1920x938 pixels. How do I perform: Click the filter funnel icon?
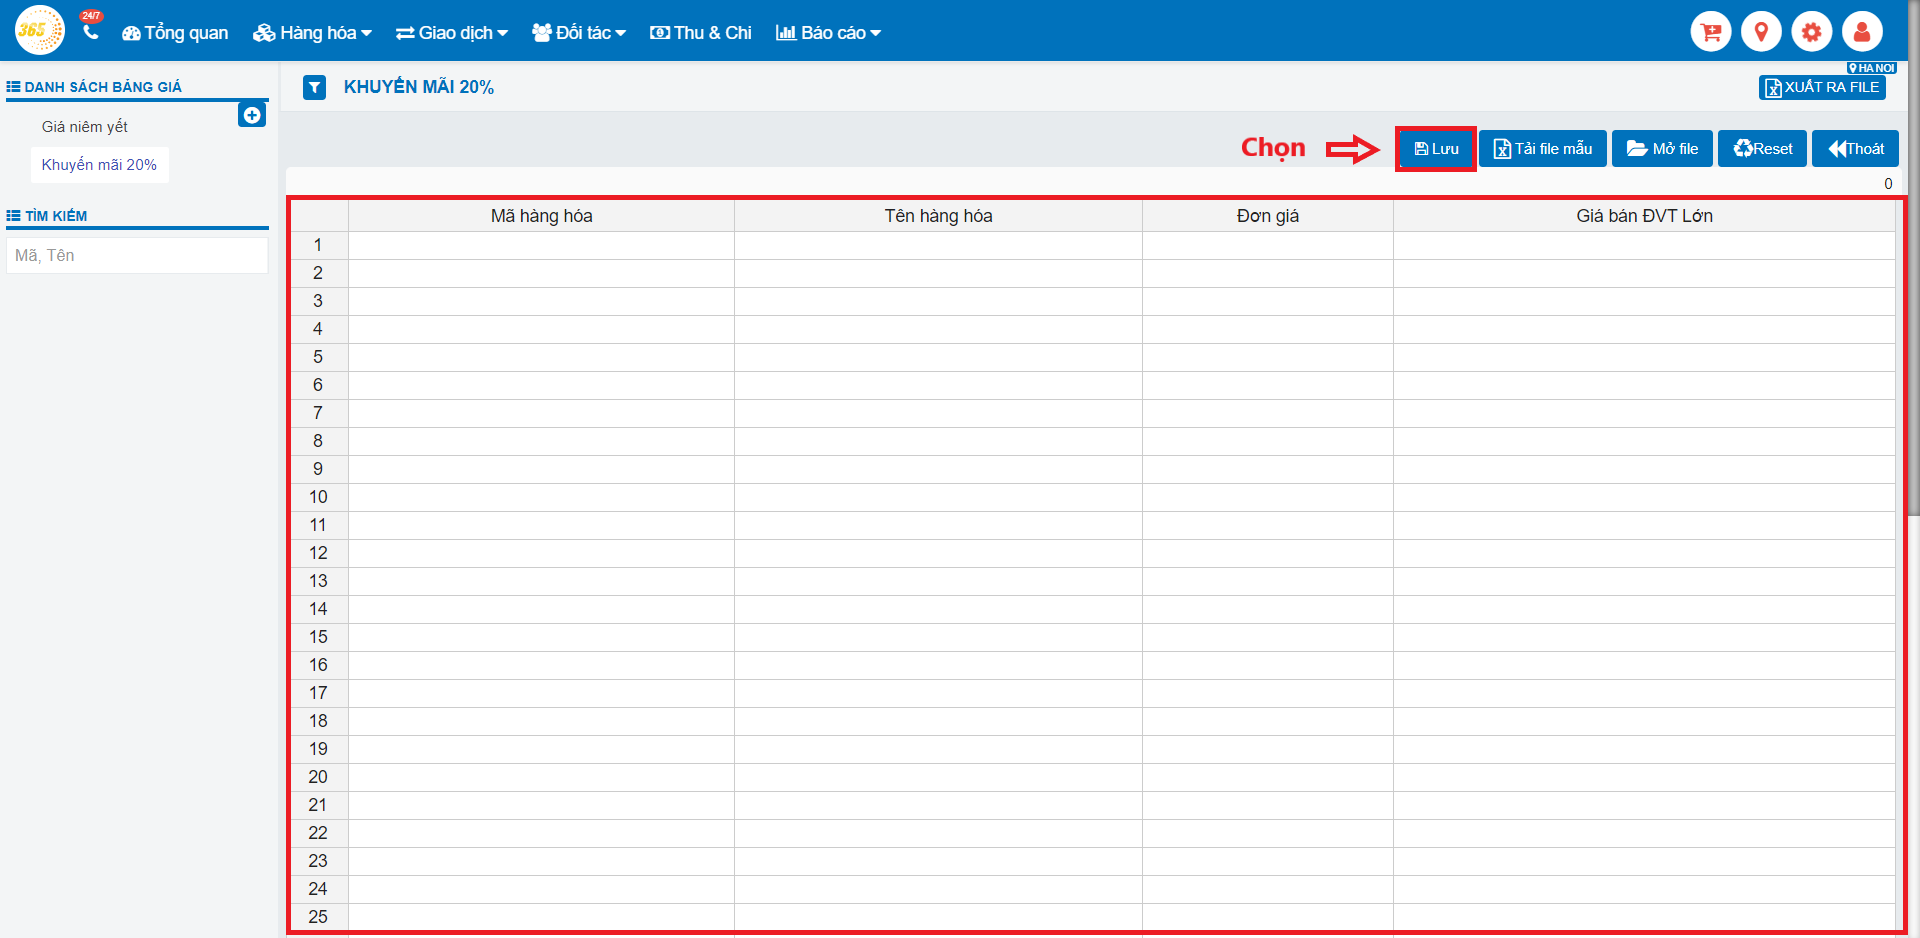click(x=315, y=88)
